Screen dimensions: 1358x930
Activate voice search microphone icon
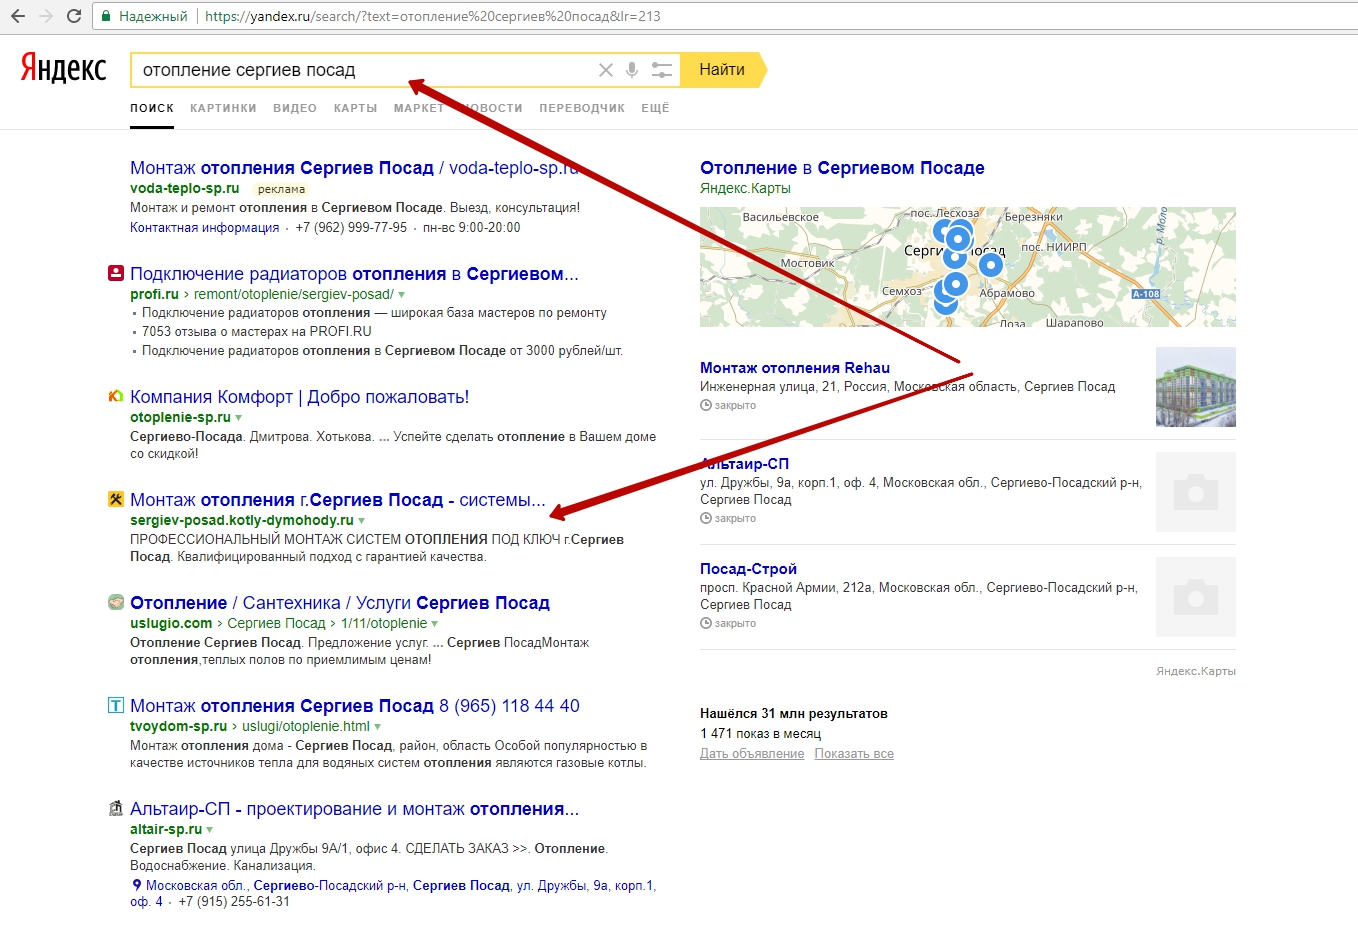tap(632, 70)
